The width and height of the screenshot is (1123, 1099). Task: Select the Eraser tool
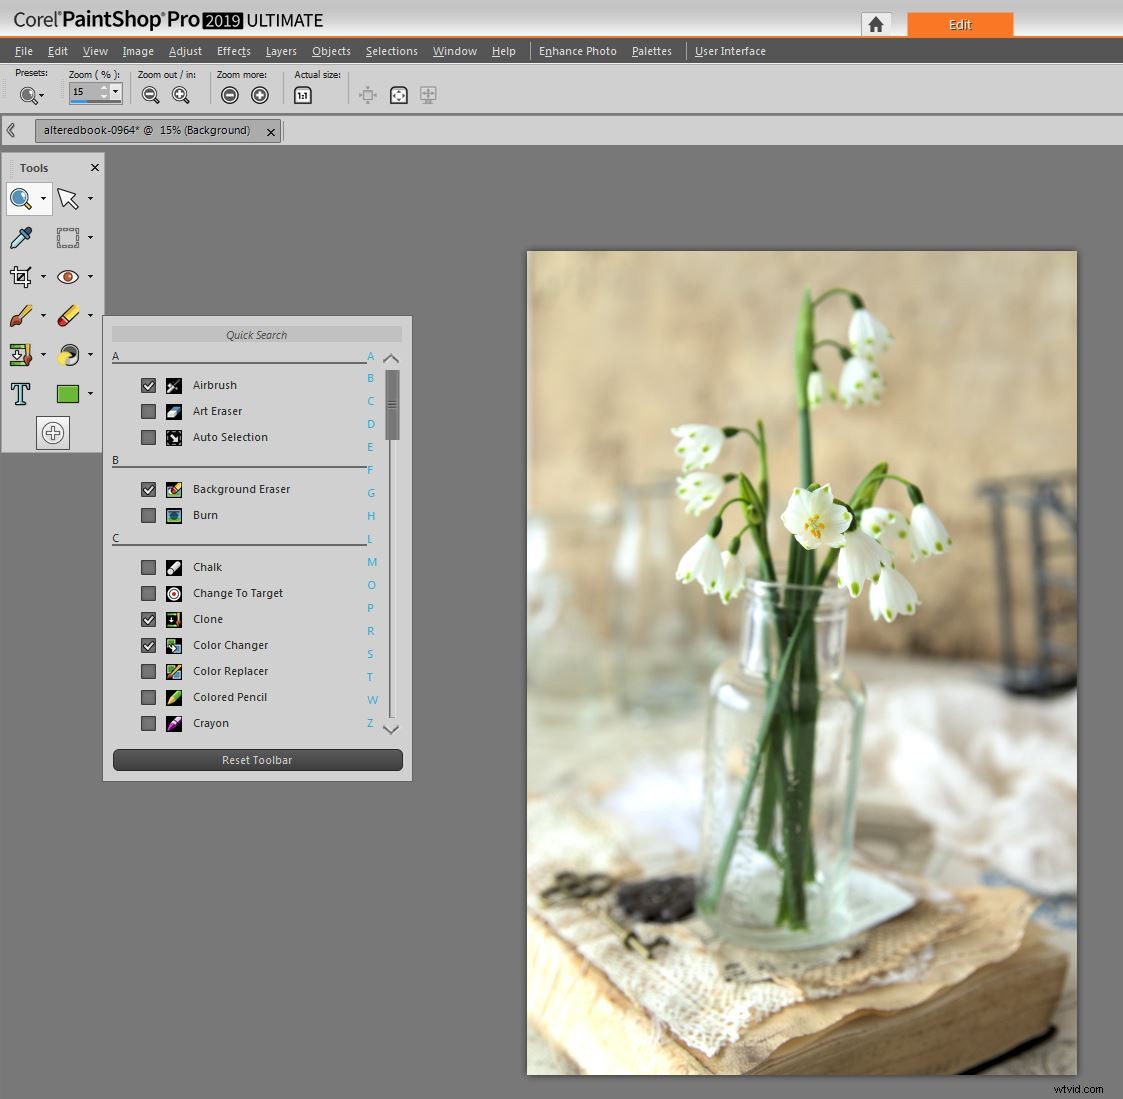66,316
